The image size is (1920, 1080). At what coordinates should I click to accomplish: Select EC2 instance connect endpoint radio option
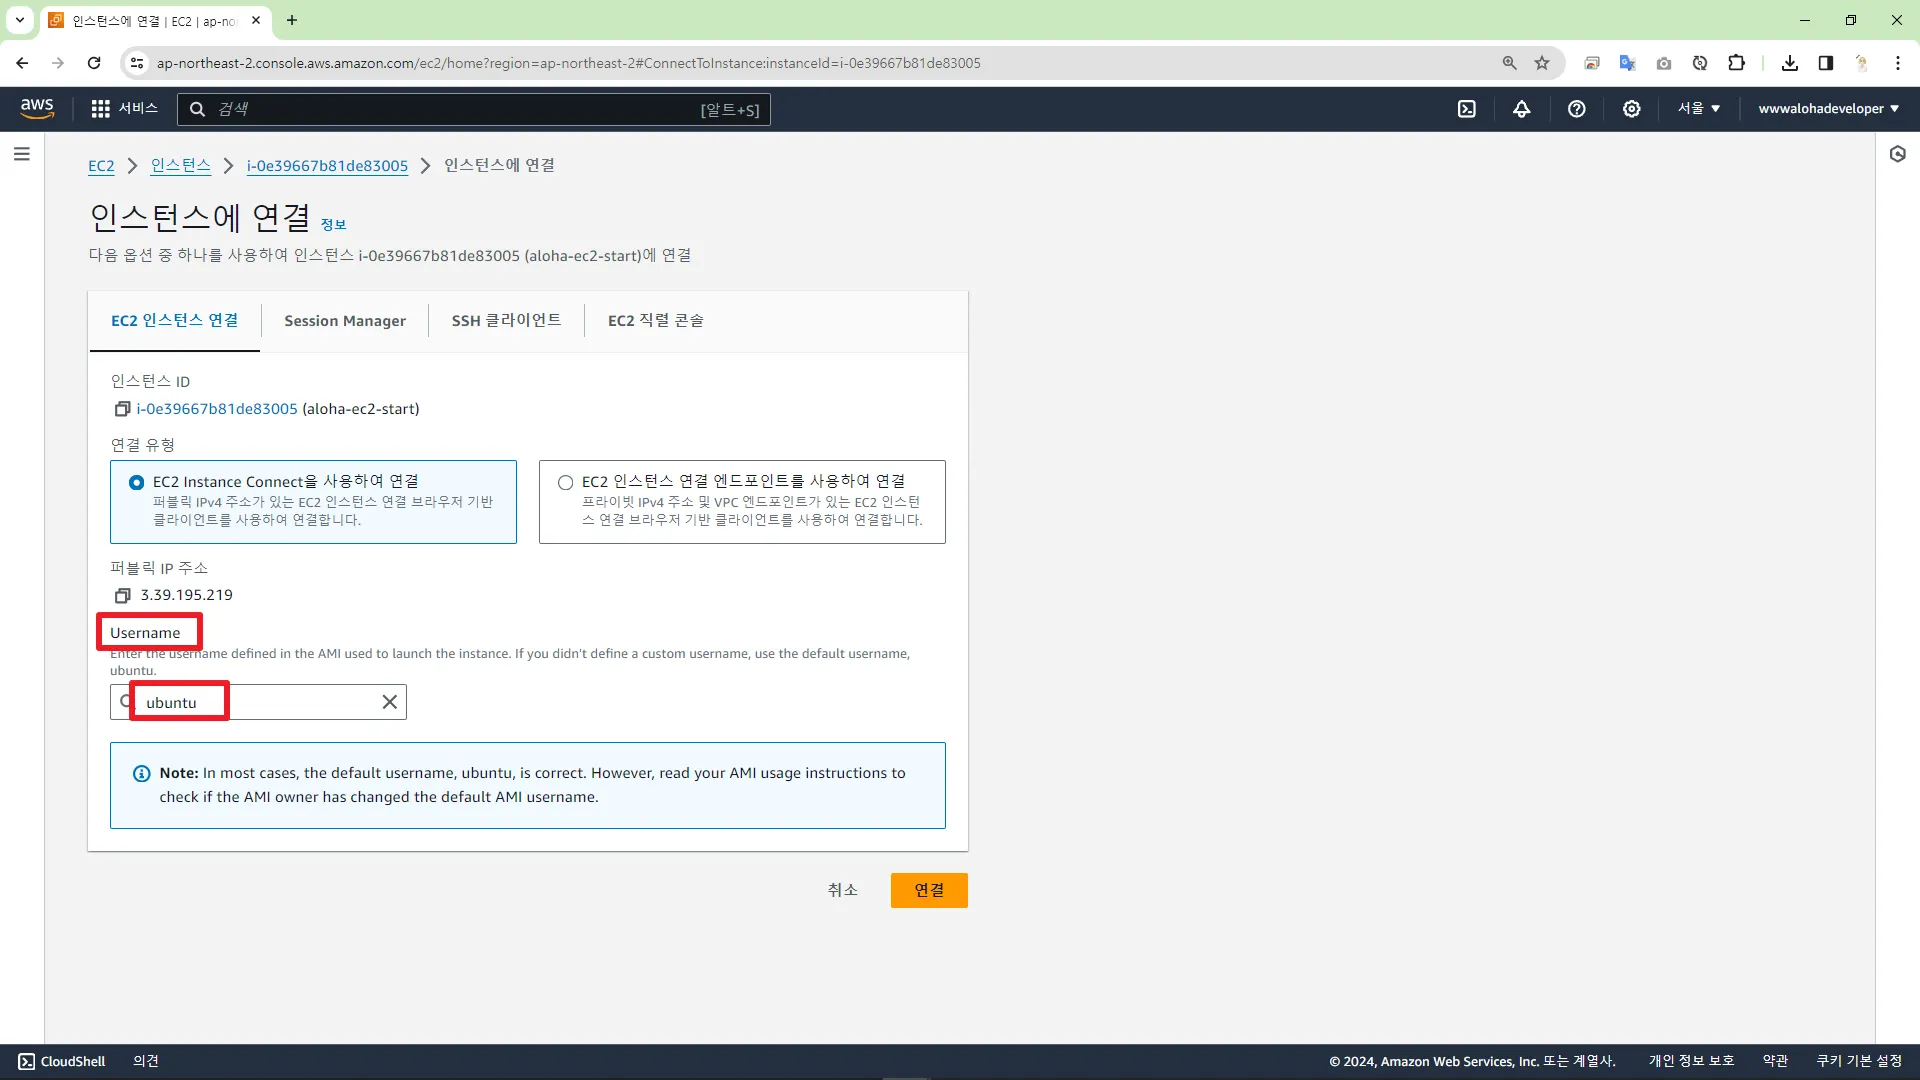pyautogui.click(x=566, y=483)
